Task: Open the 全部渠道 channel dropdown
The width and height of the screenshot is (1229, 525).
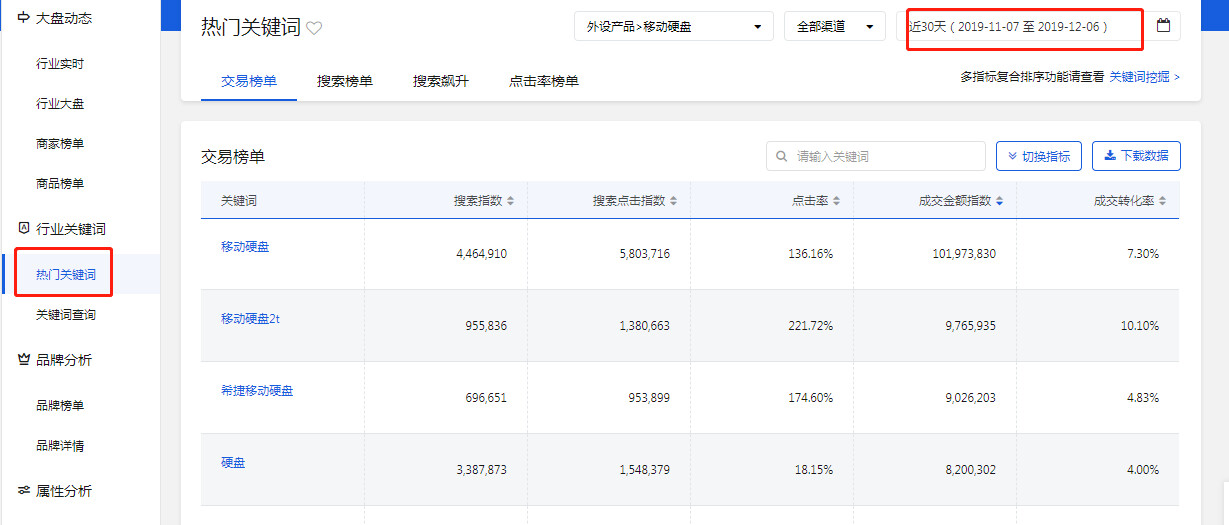Action: 834,27
